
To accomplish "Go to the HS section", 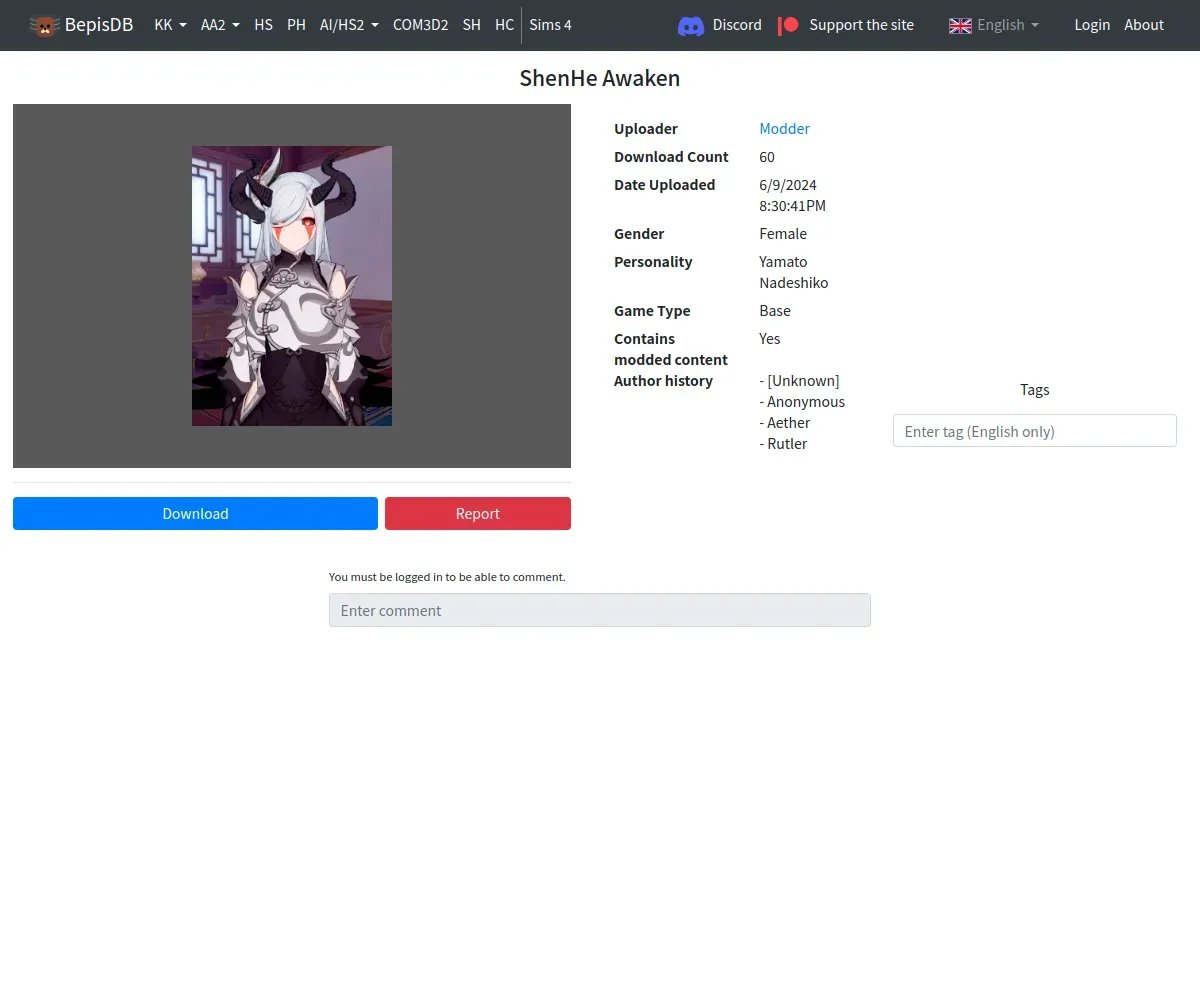I will [263, 25].
